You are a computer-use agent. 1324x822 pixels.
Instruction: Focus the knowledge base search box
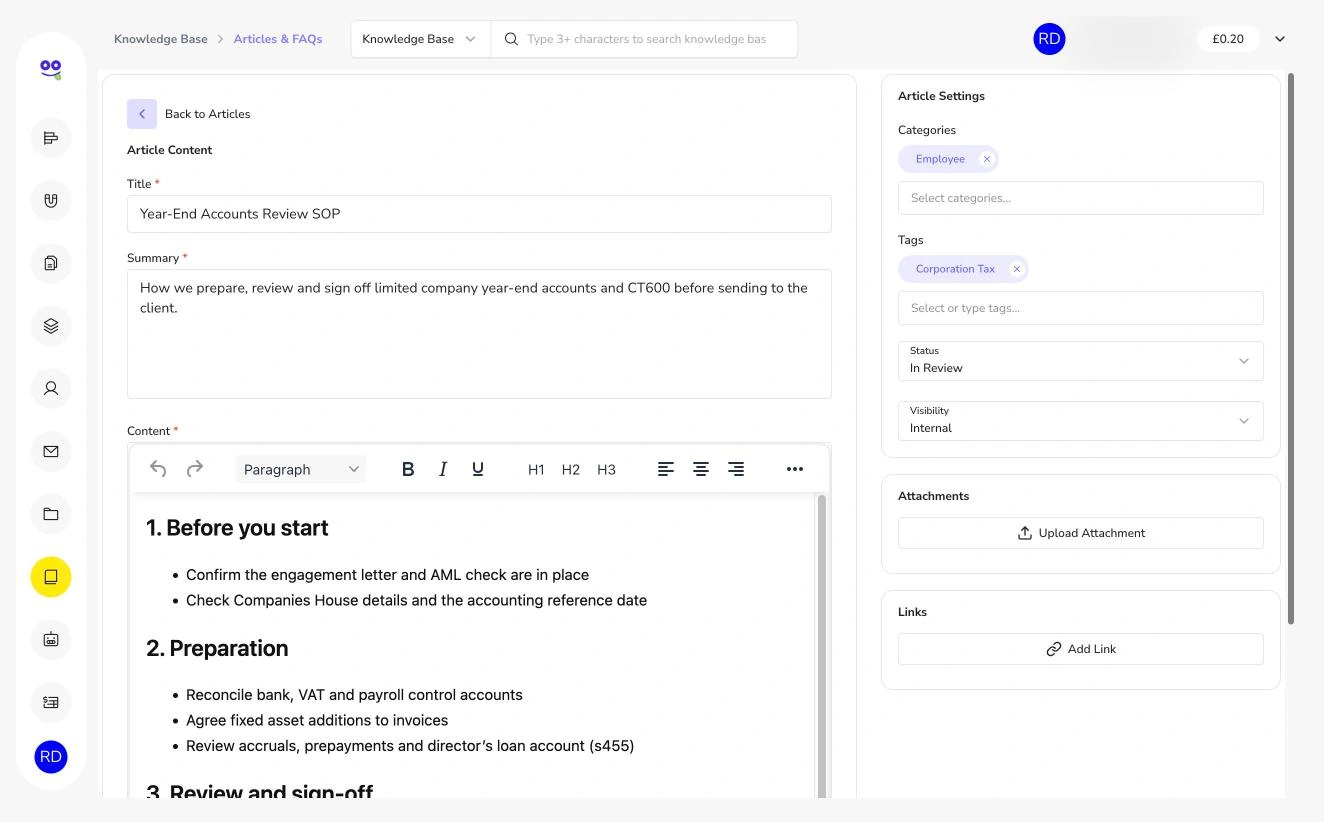click(x=645, y=39)
